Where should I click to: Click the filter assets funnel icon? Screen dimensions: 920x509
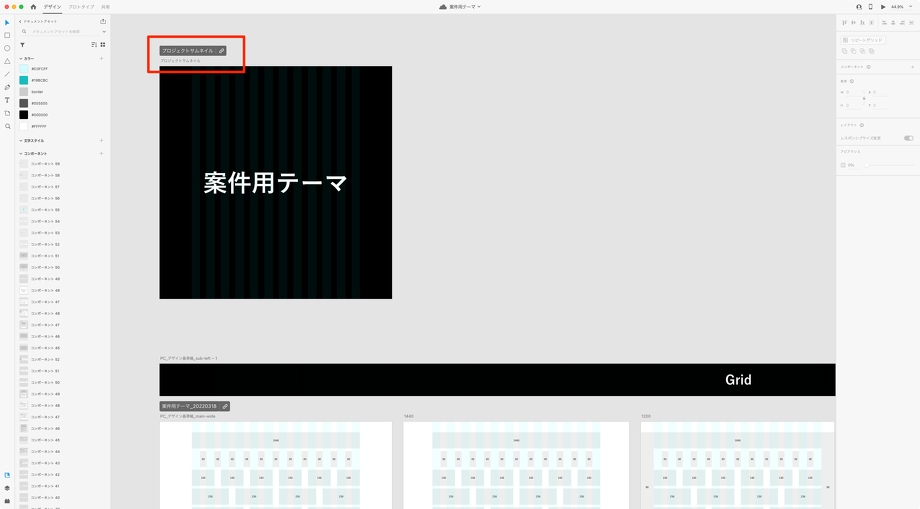[22, 45]
